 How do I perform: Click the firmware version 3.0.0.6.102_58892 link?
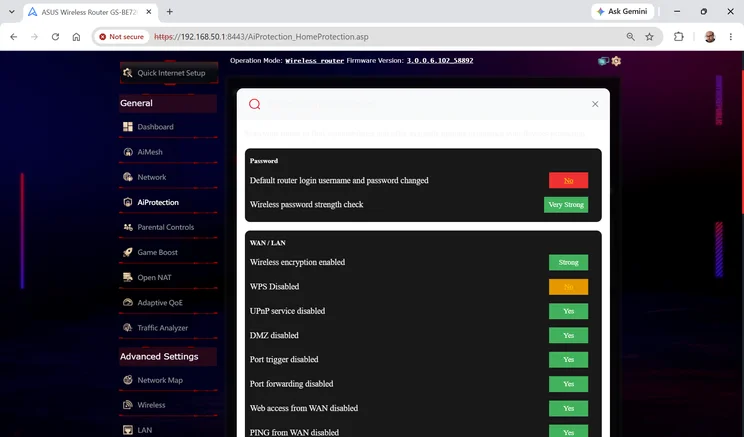click(440, 61)
